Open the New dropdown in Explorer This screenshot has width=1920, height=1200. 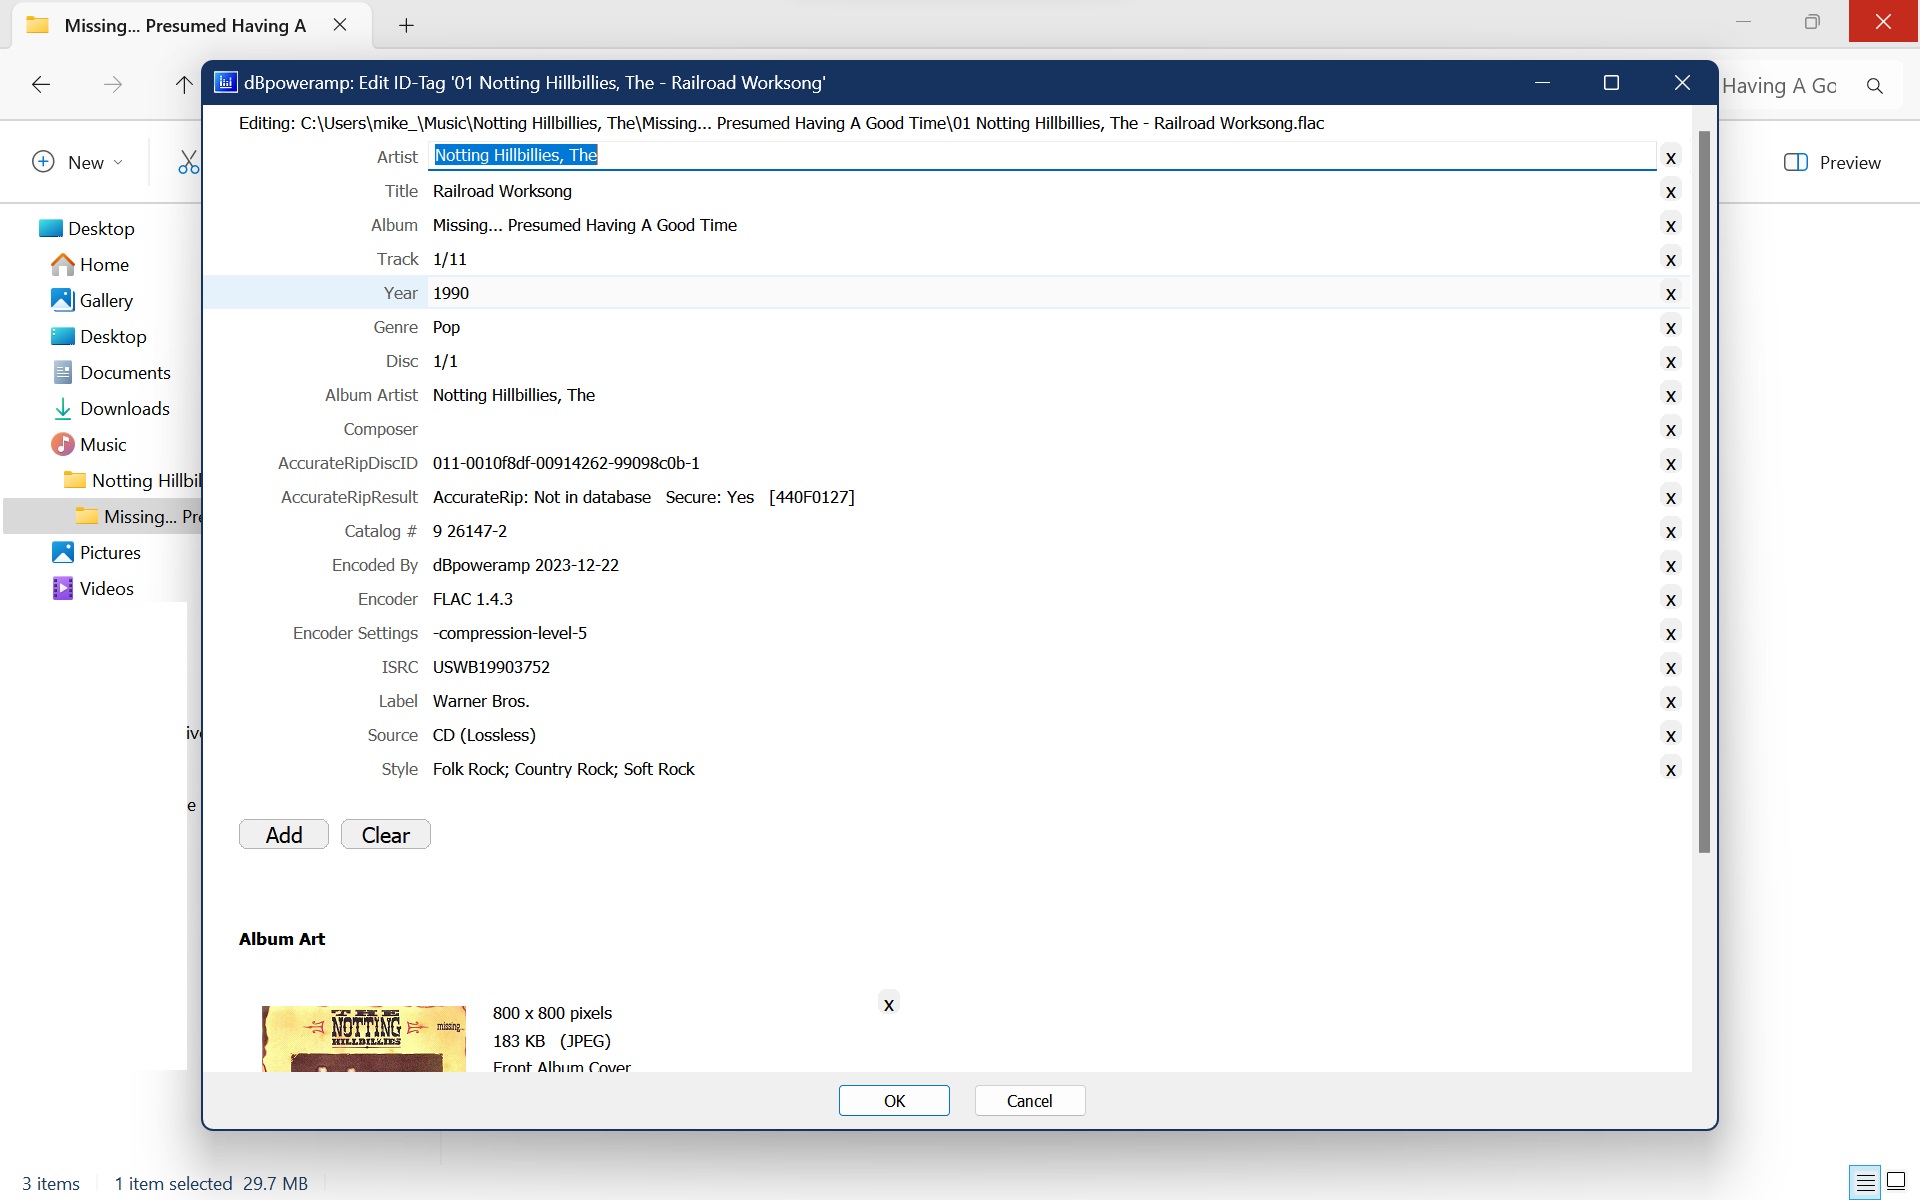[78, 162]
